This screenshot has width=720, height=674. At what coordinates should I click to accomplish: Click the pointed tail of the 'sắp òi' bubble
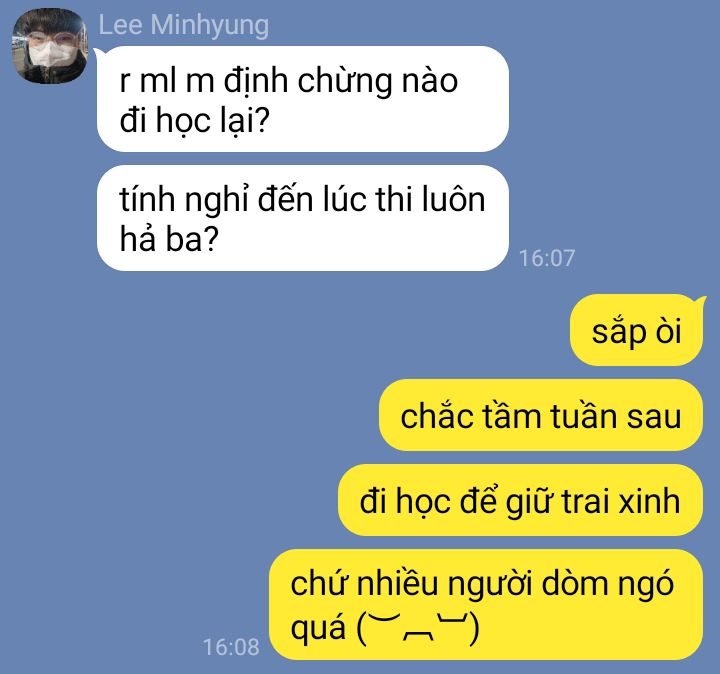[699, 302]
